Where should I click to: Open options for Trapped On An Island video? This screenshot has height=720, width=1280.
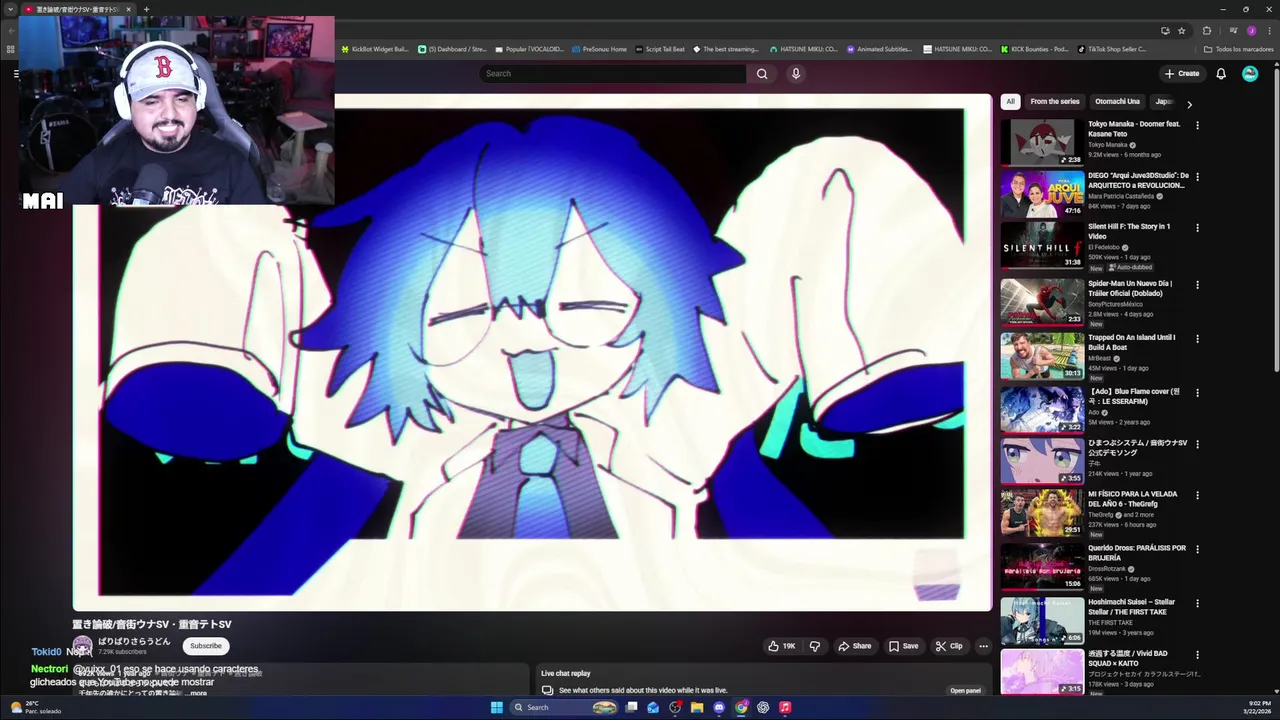[x=1197, y=338]
